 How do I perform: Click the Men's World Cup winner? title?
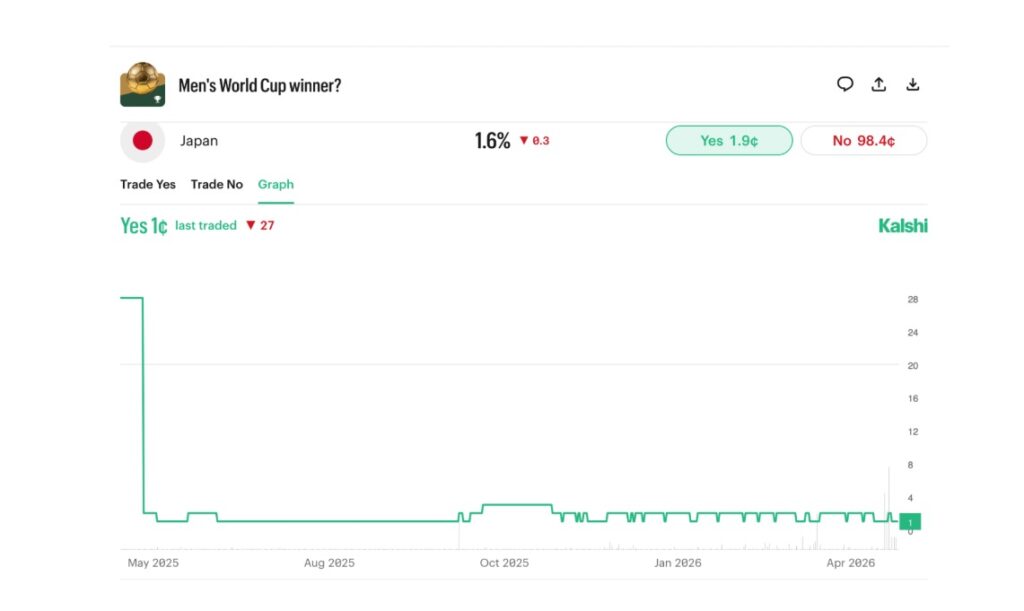[x=260, y=86]
